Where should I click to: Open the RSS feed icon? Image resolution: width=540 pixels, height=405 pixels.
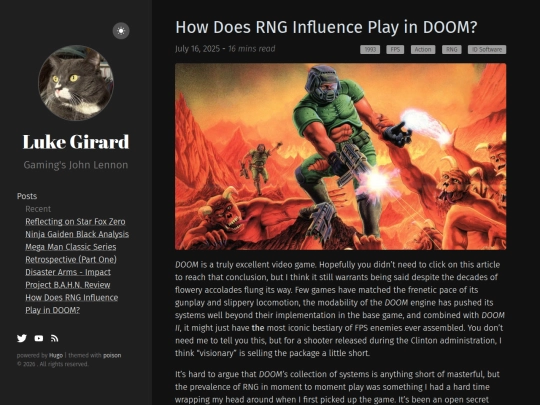pyautogui.click(x=54, y=338)
